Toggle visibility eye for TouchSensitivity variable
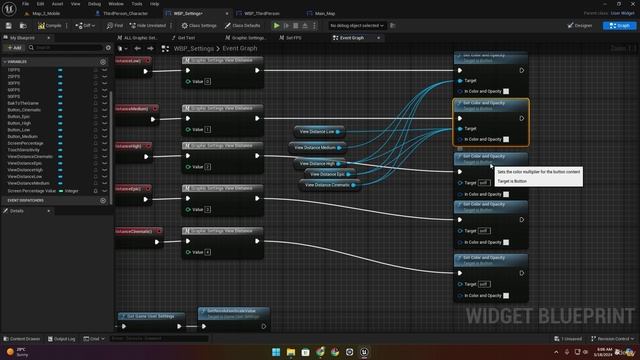Screen dimensions: 640x360 click(105, 150)
